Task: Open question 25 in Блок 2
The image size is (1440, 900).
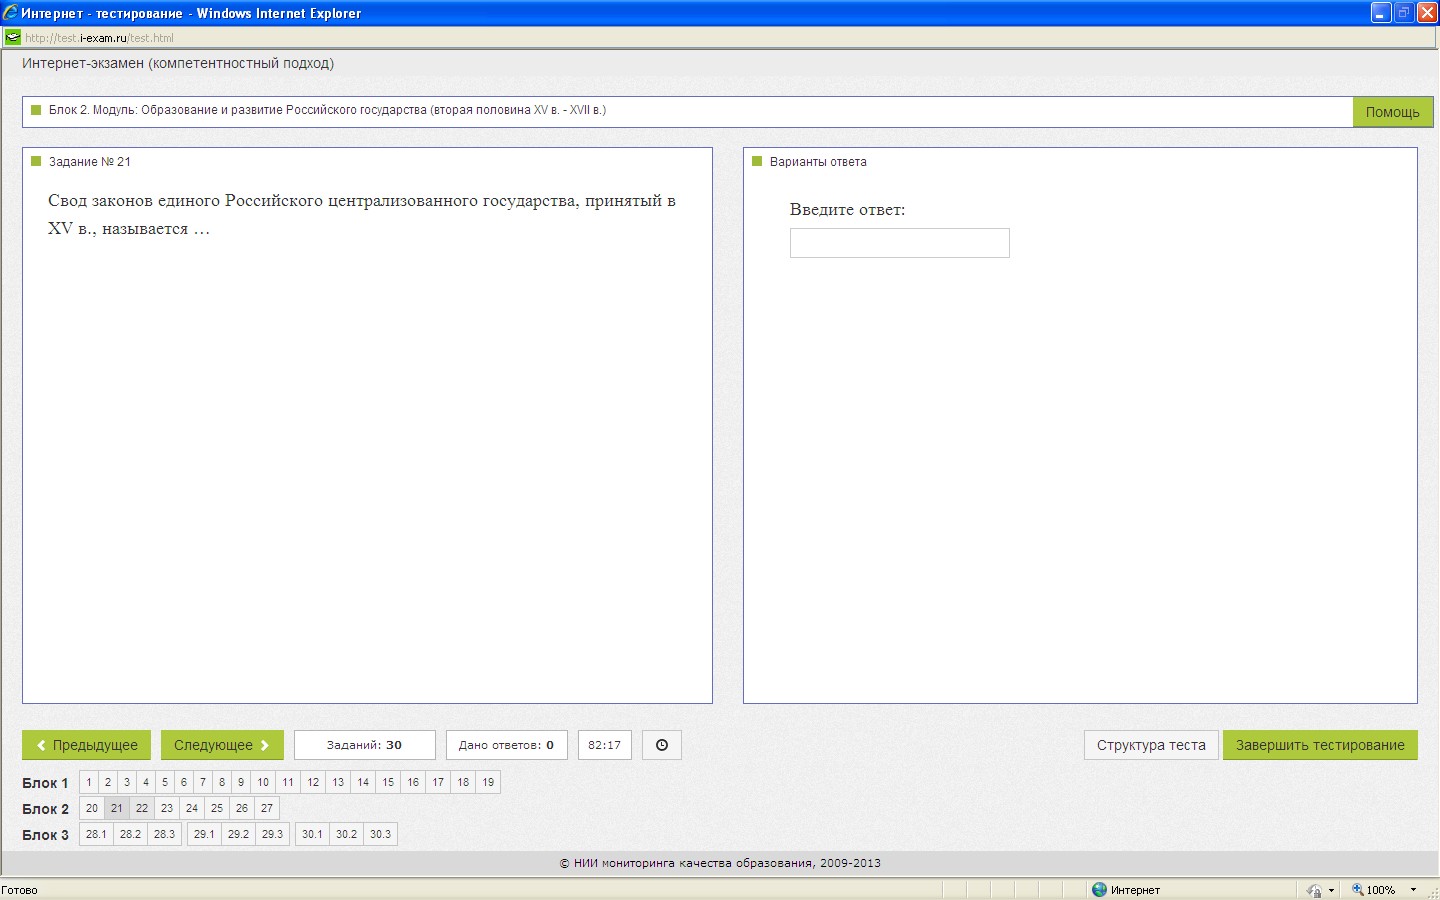Action: 217,808
